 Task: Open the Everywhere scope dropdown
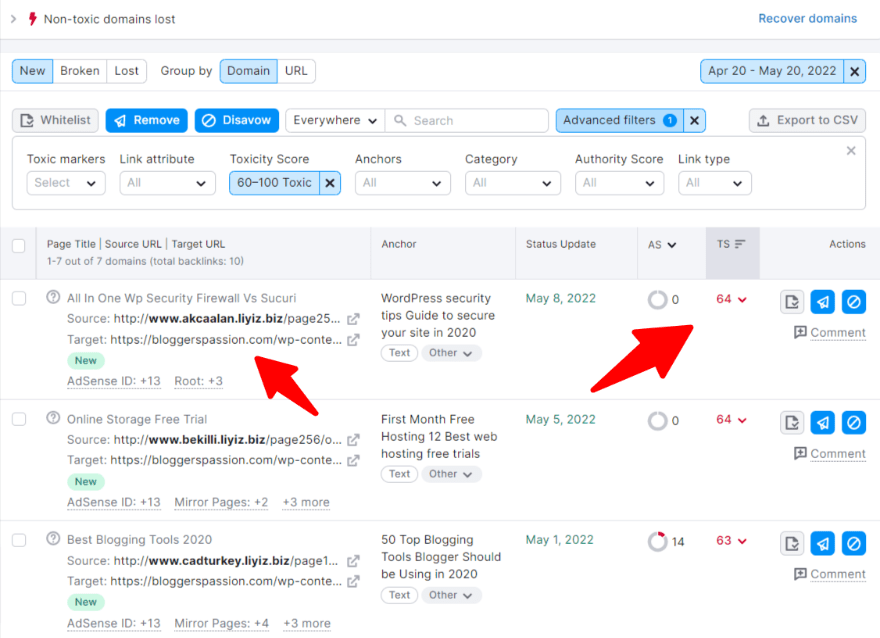click(334, 119)
